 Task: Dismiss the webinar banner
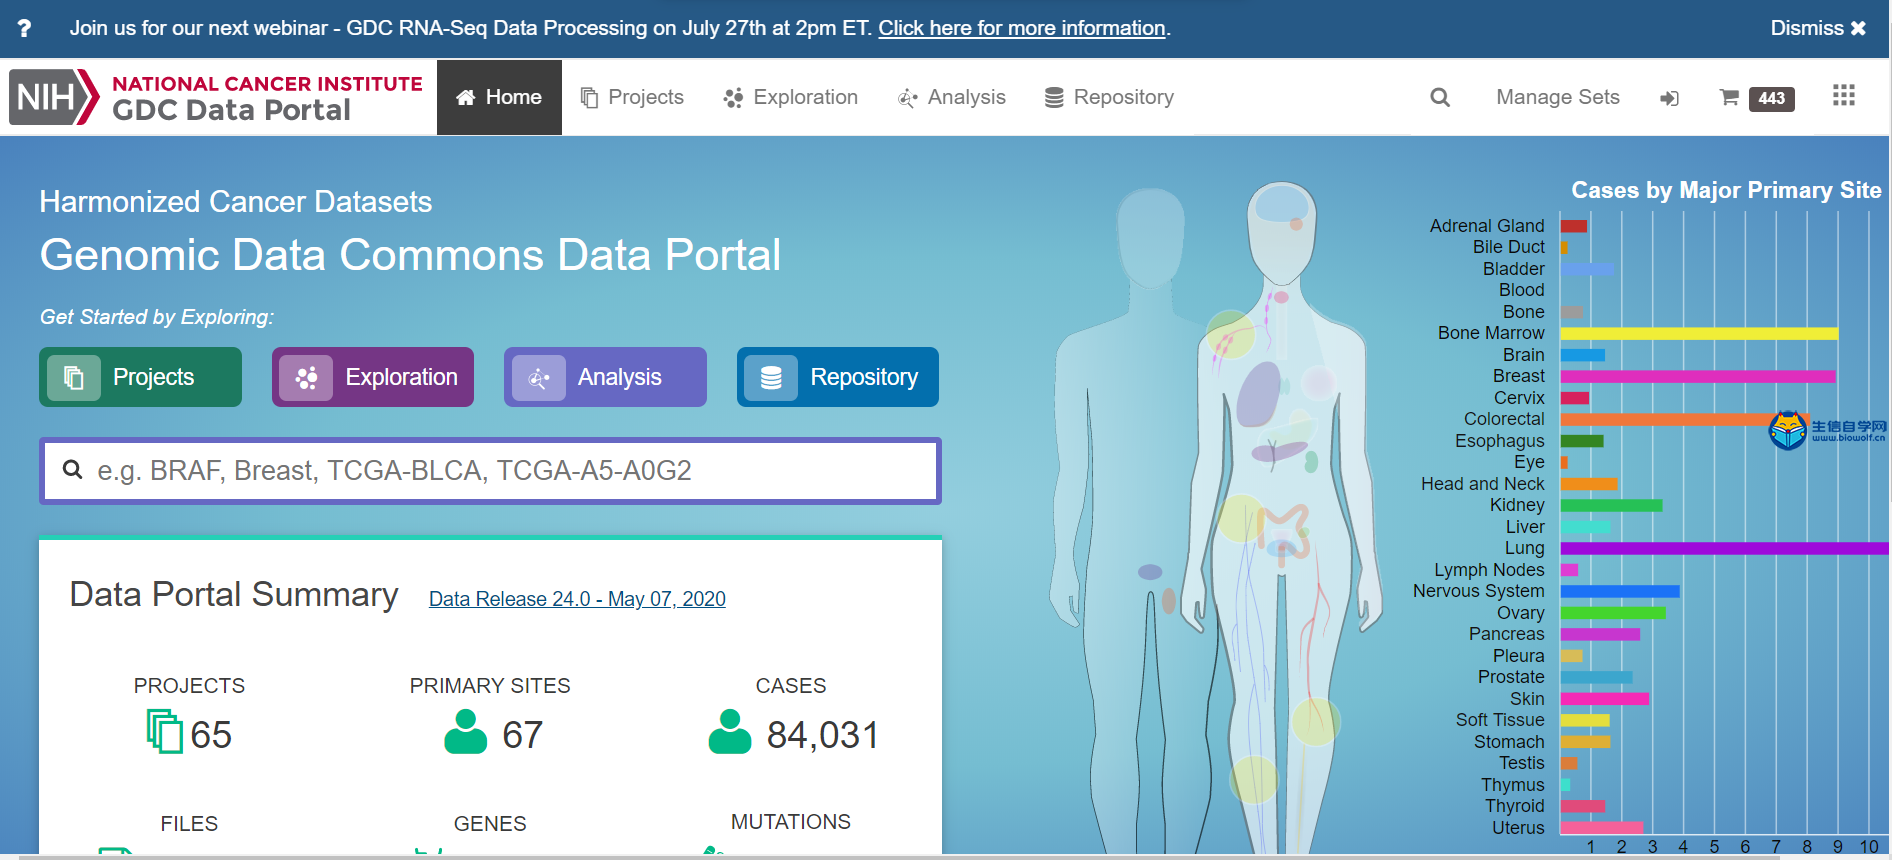coord(1818,28)
